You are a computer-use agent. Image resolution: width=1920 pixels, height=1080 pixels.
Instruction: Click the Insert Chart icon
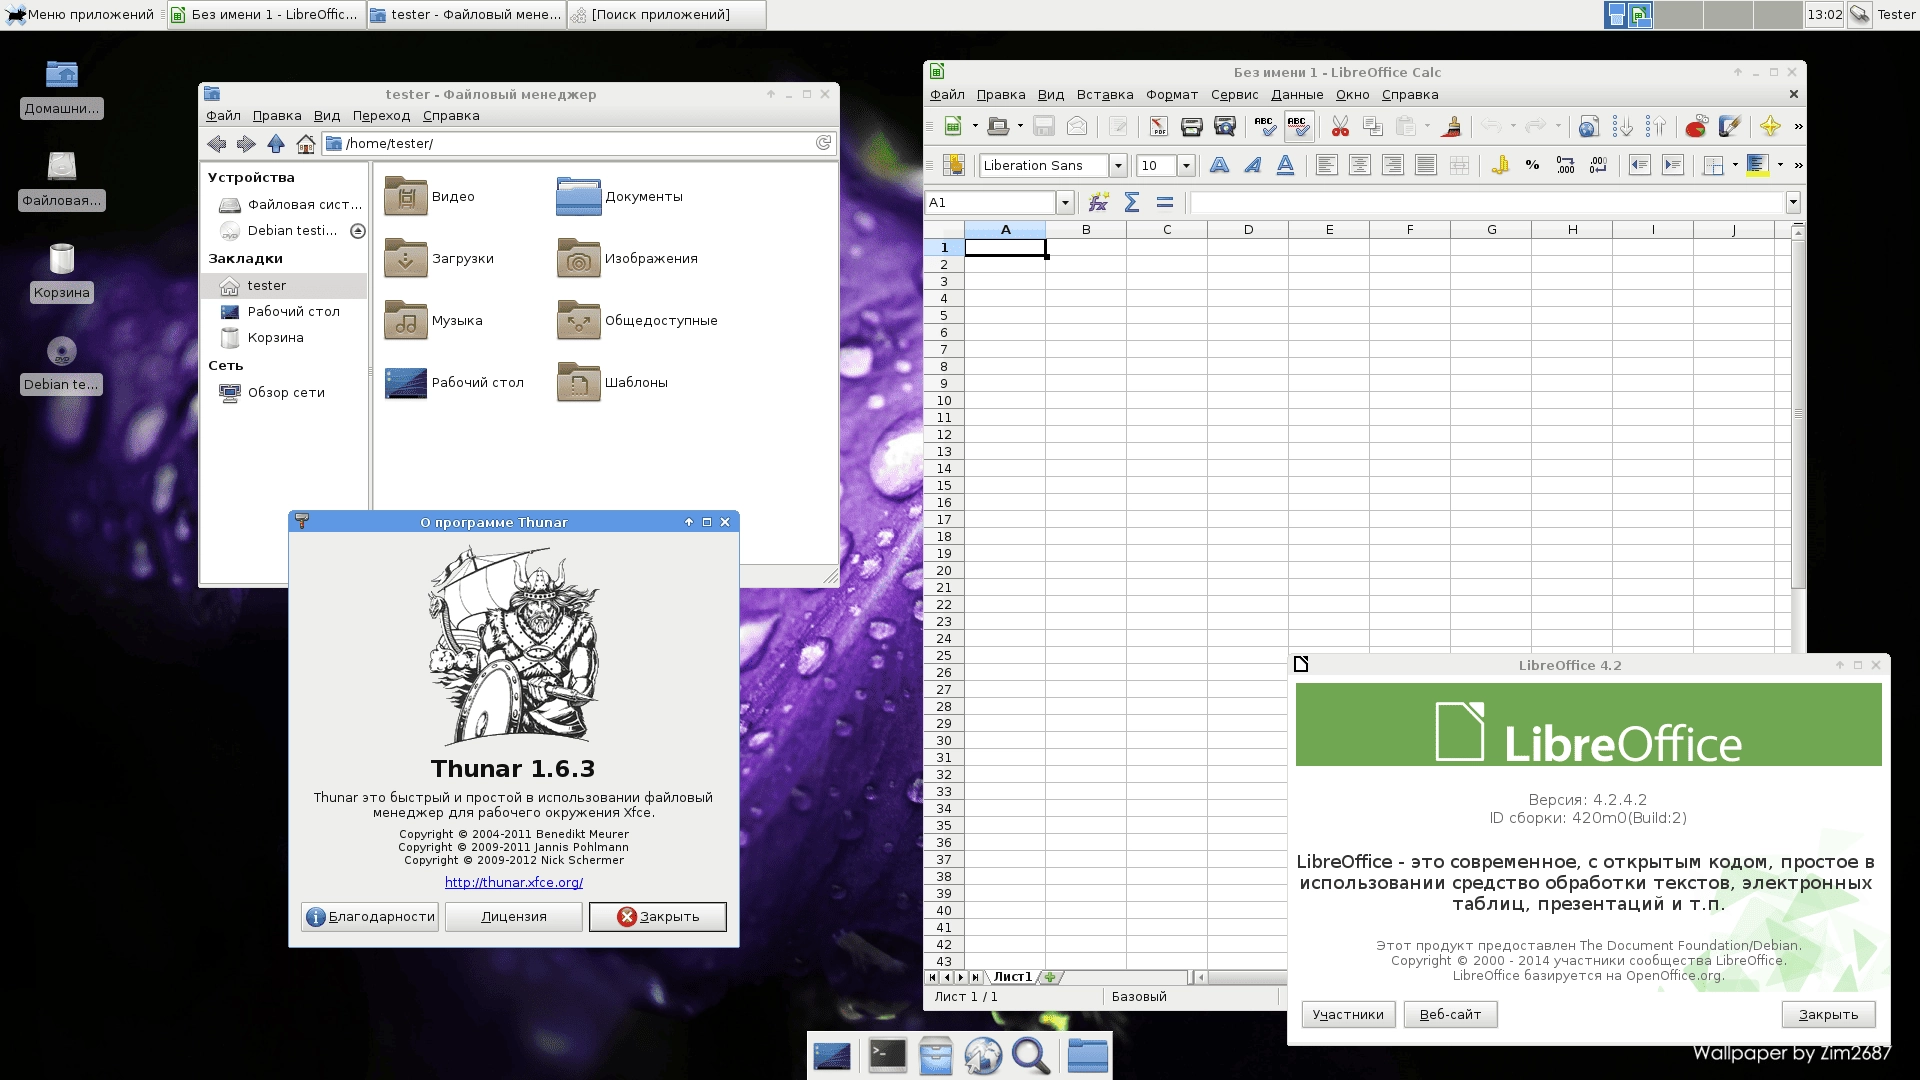point(1696,126)
